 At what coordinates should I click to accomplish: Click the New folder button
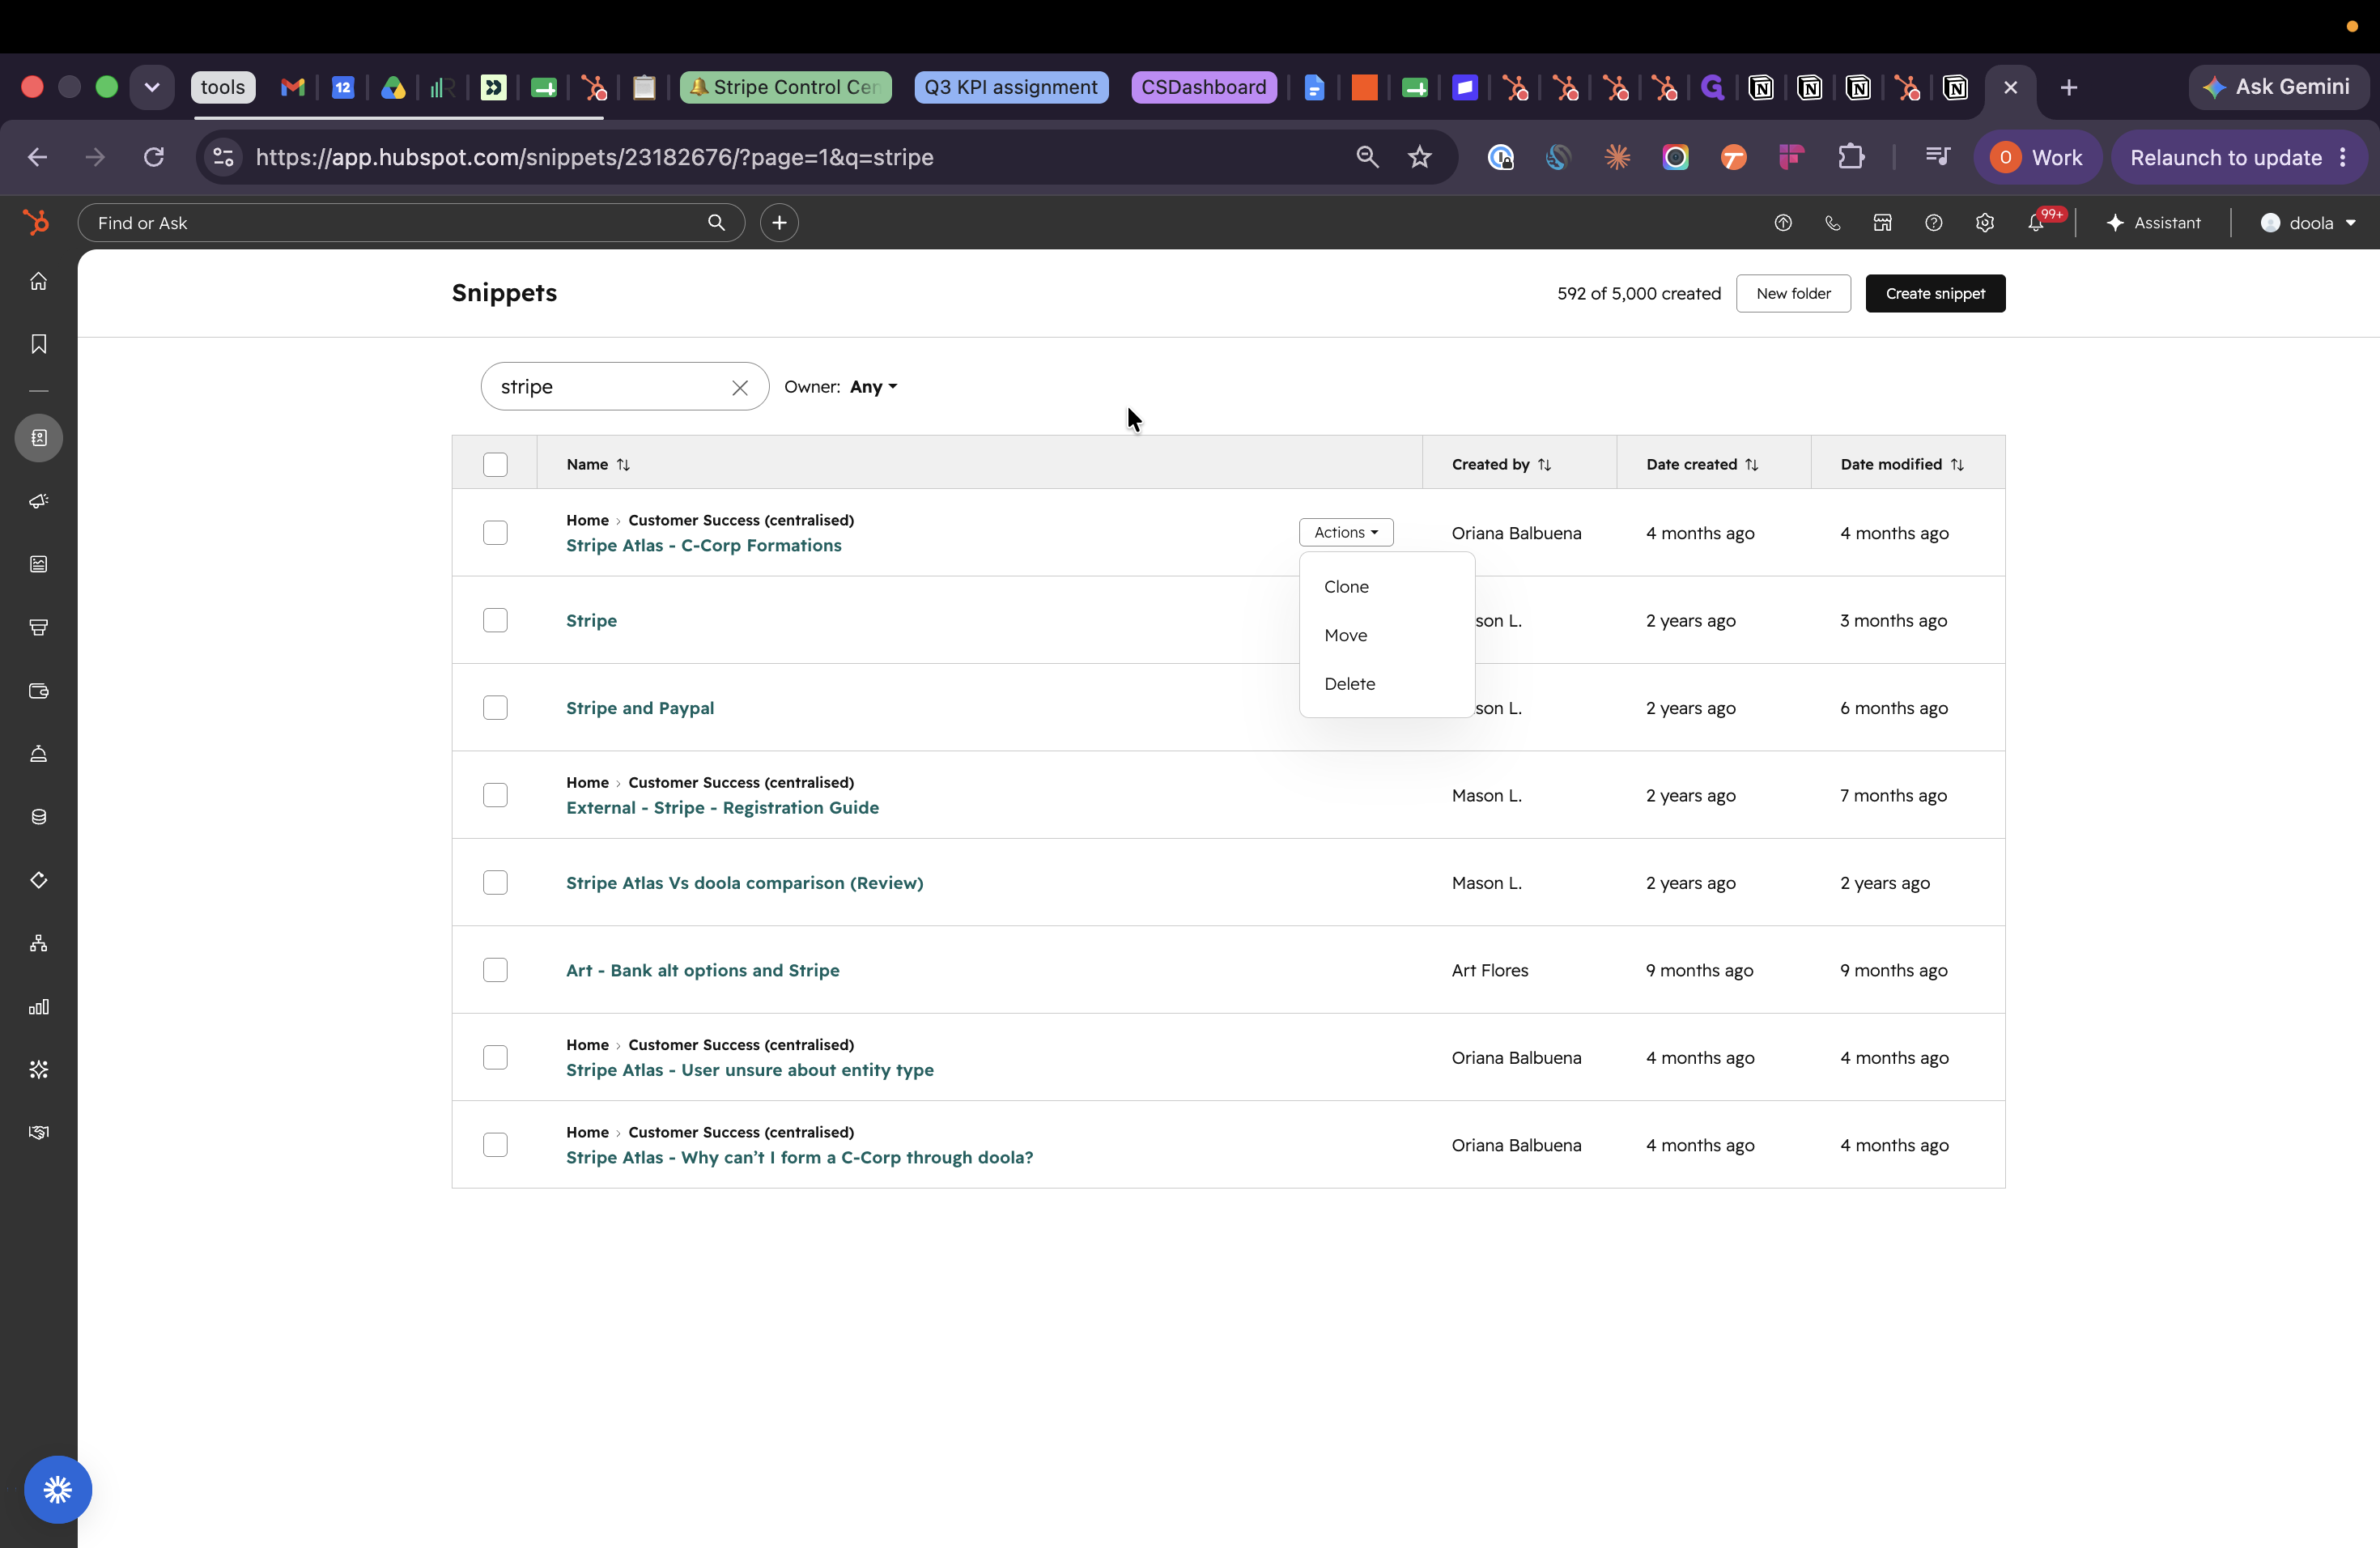tap(1793, 293)
